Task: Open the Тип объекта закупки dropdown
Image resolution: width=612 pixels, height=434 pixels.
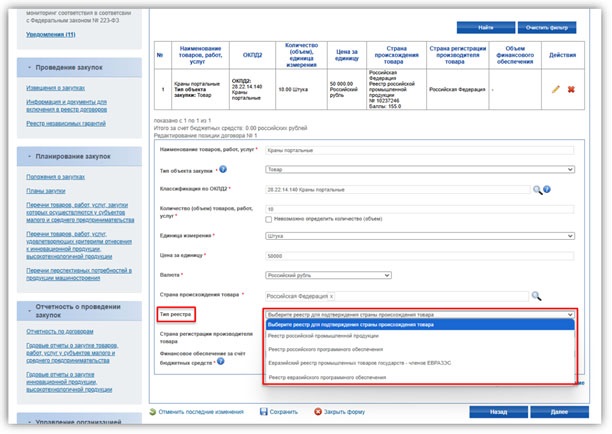Action: [417, 169]
